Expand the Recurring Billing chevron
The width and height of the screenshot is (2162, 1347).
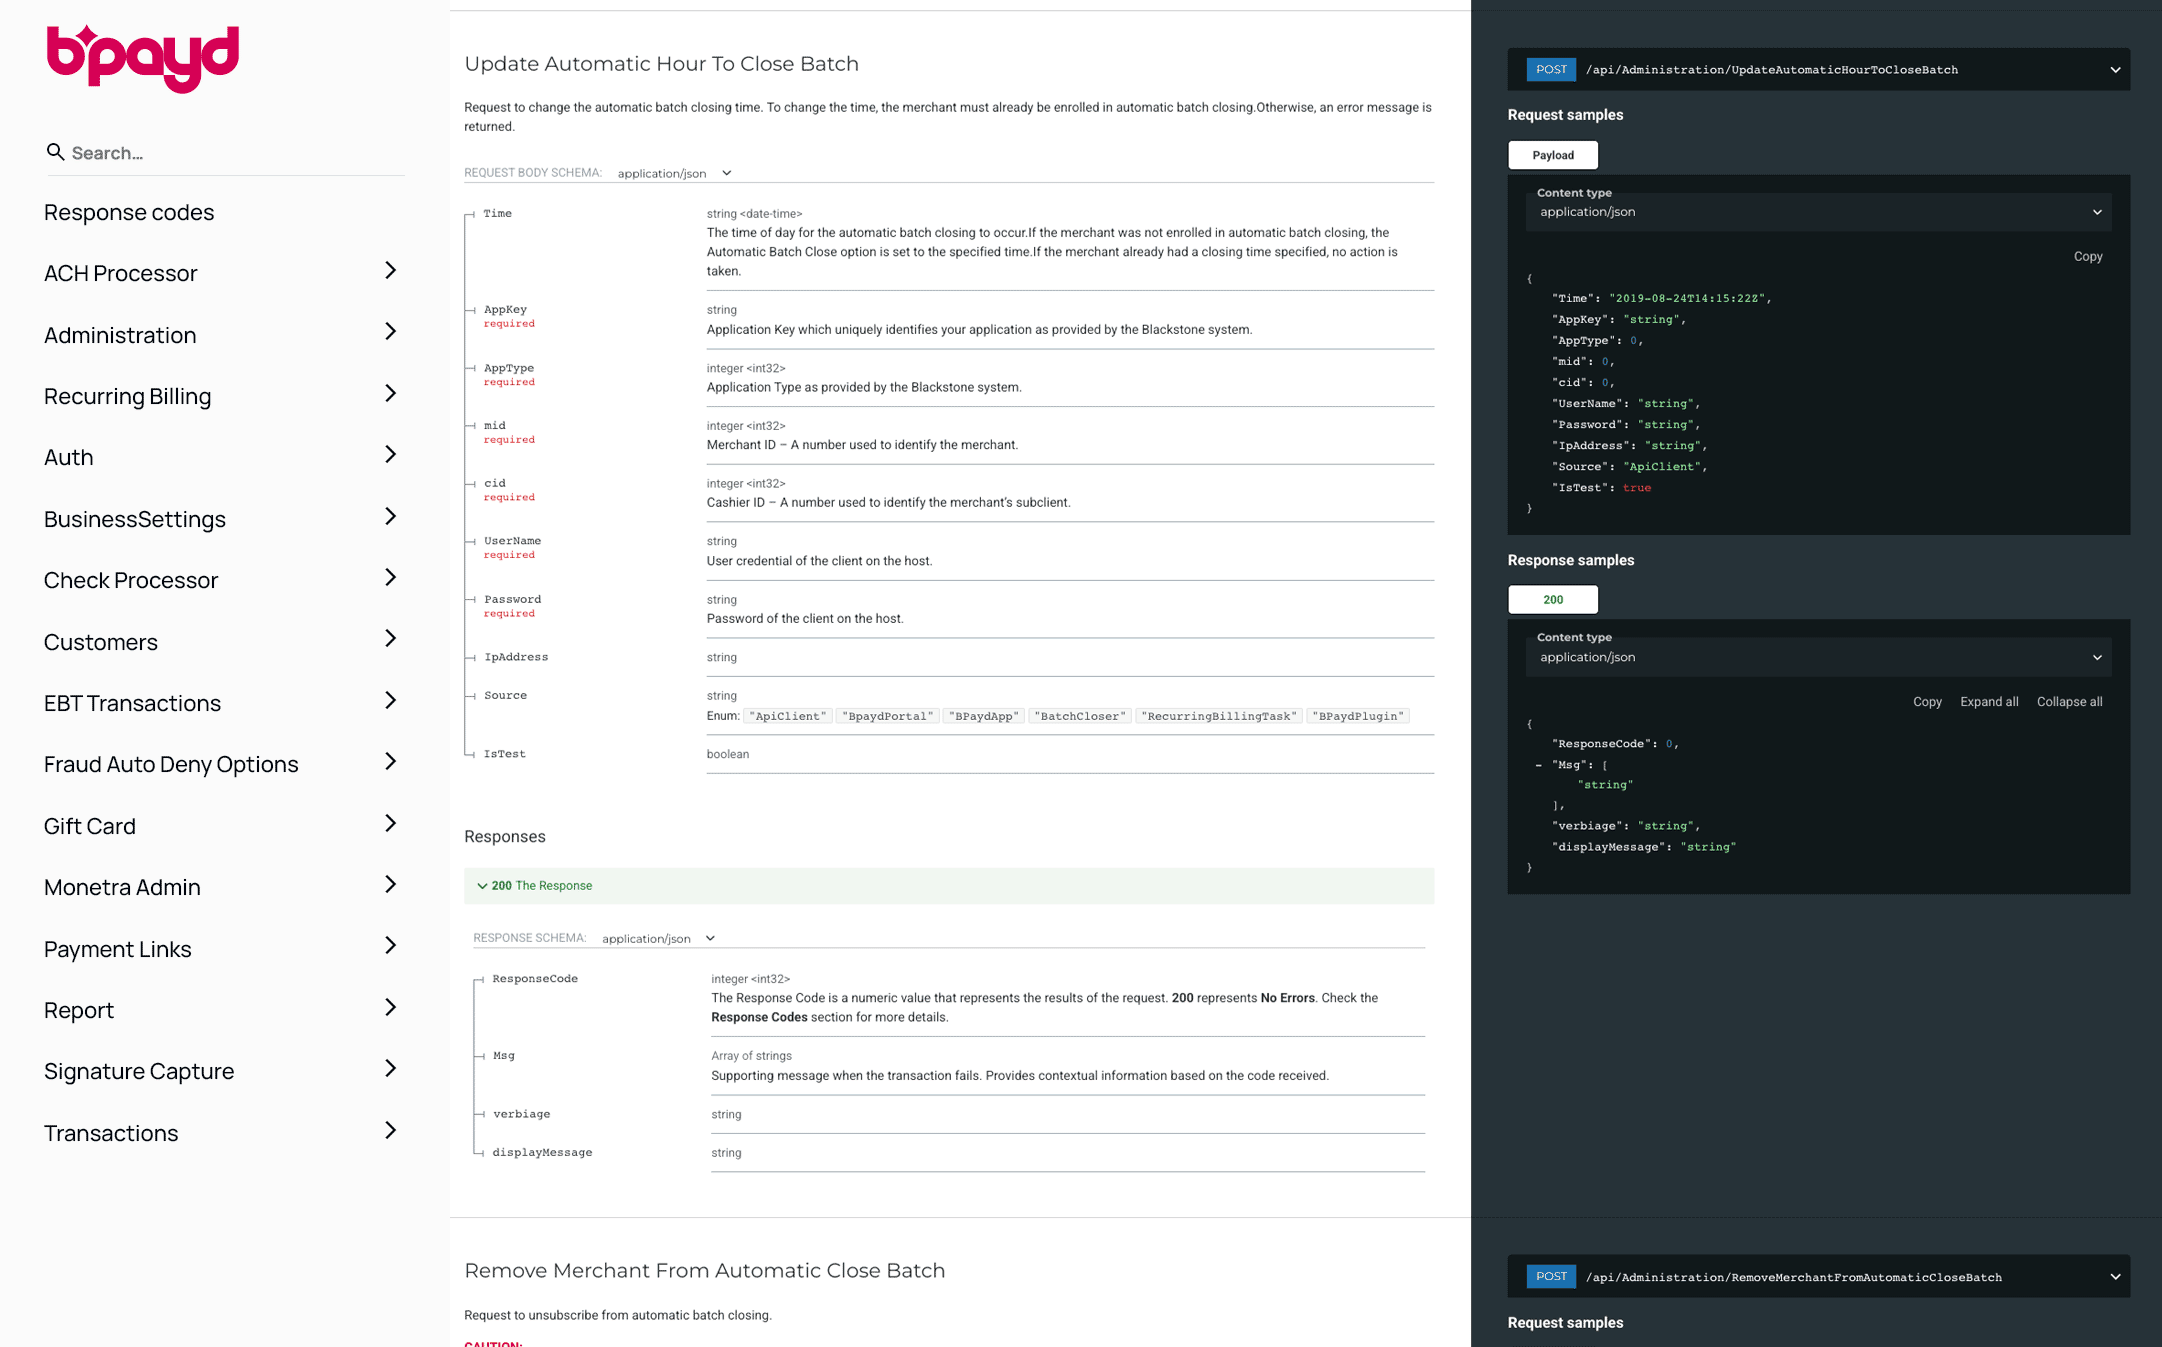pos(391,394)
